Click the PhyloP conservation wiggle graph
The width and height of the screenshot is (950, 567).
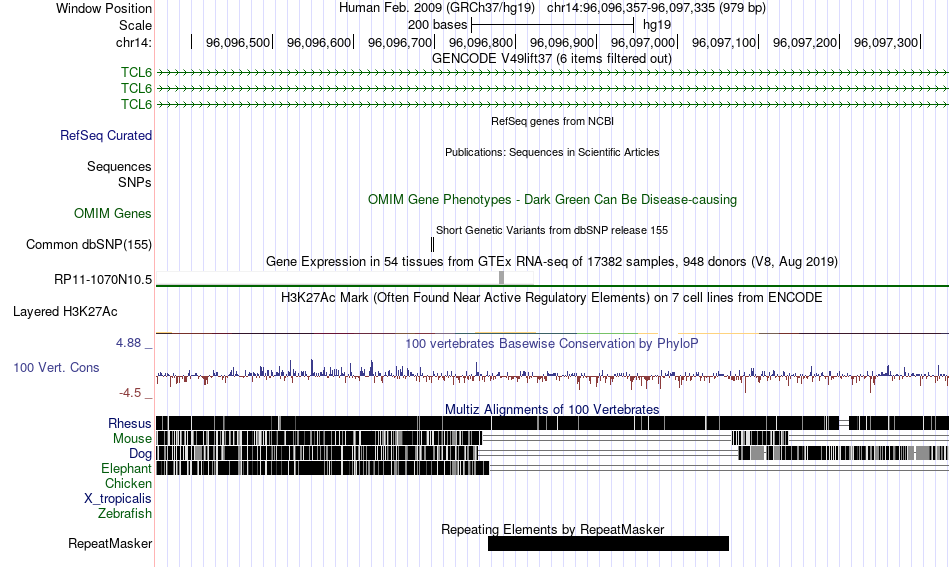click(x=552, y=374)
